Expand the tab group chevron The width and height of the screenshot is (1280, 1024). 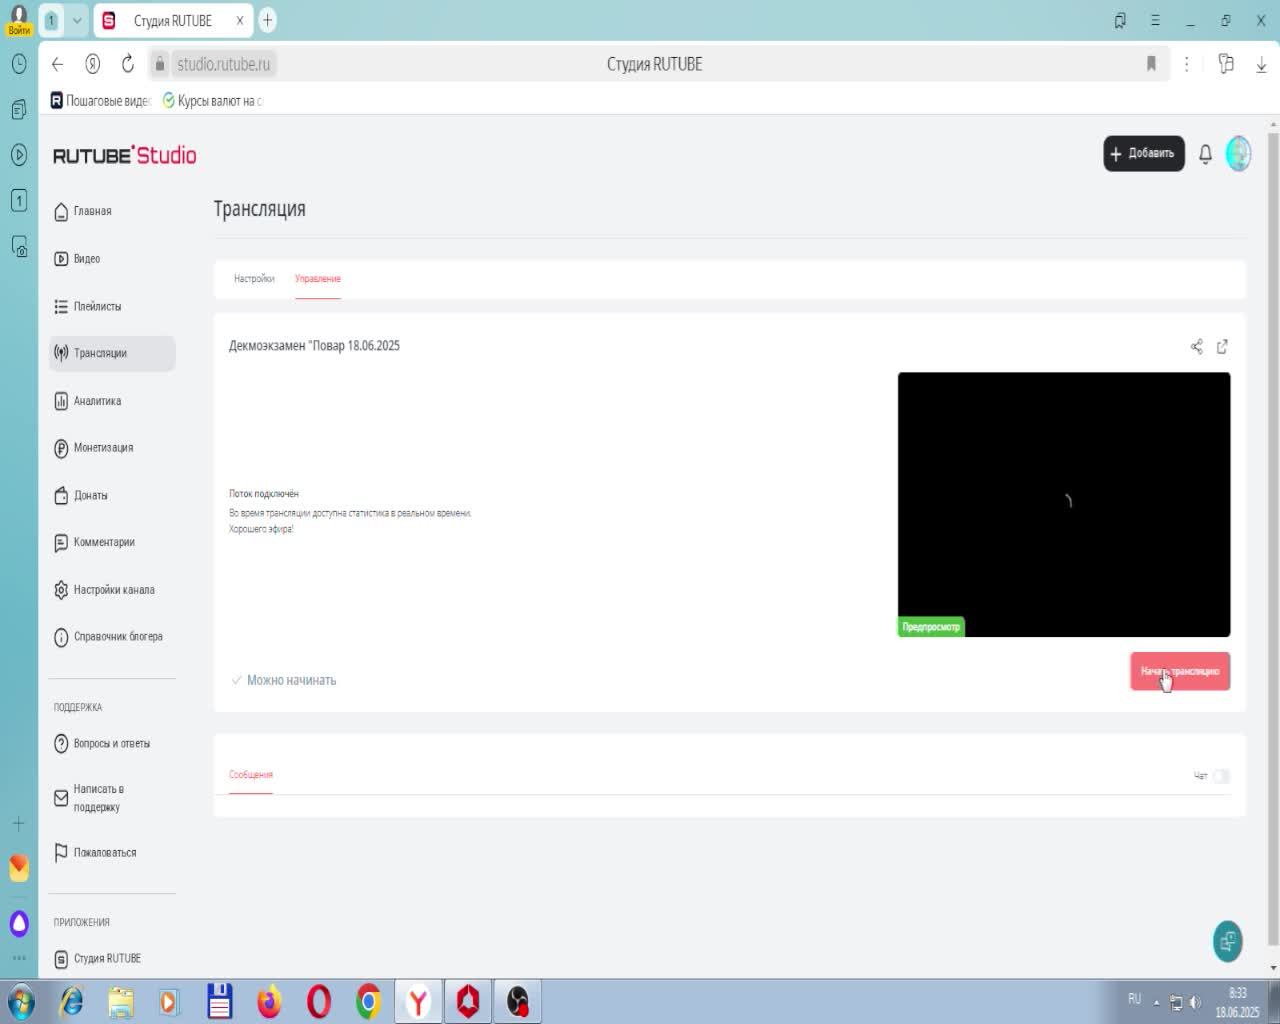[77, 20]
